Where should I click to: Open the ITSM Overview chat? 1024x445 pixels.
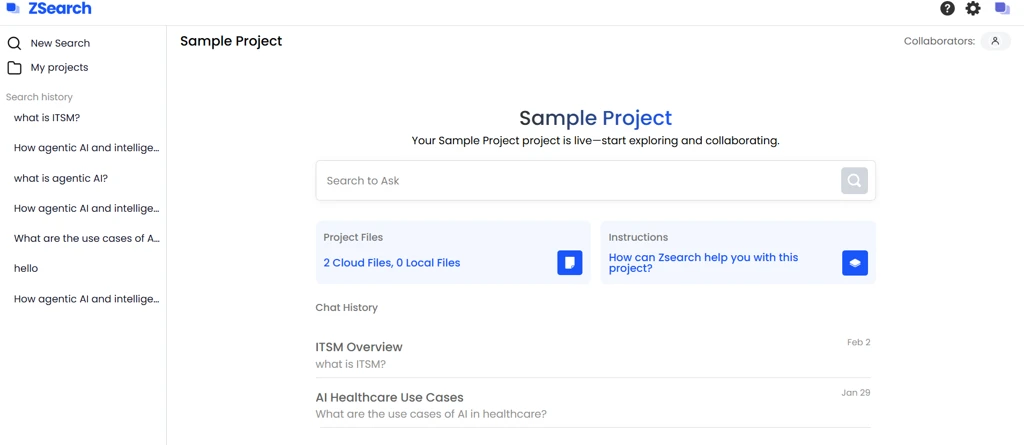(x=359, y=347)
